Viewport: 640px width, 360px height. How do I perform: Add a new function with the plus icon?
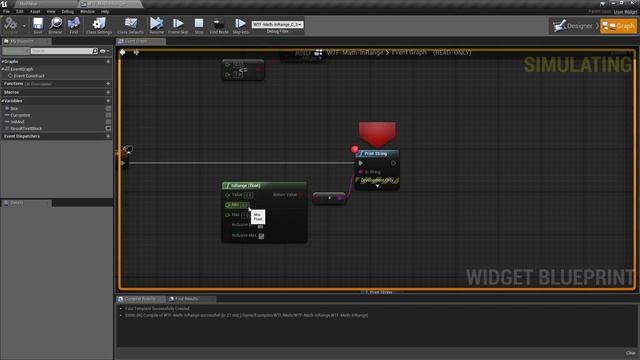[108, 84]
